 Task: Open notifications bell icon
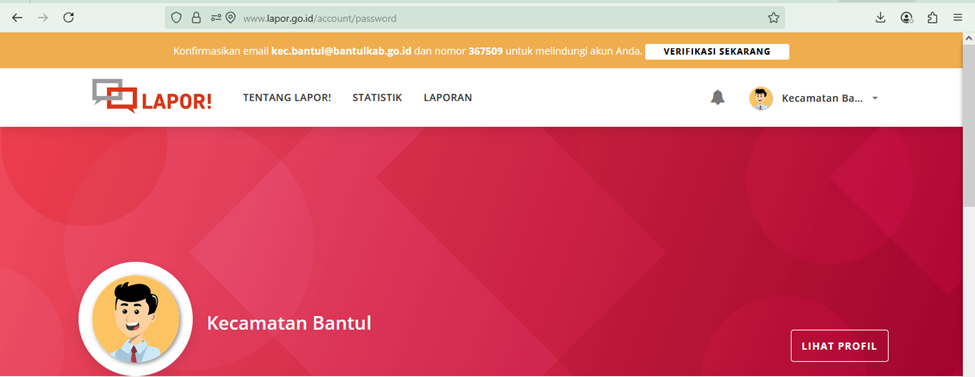coord(718,98)
